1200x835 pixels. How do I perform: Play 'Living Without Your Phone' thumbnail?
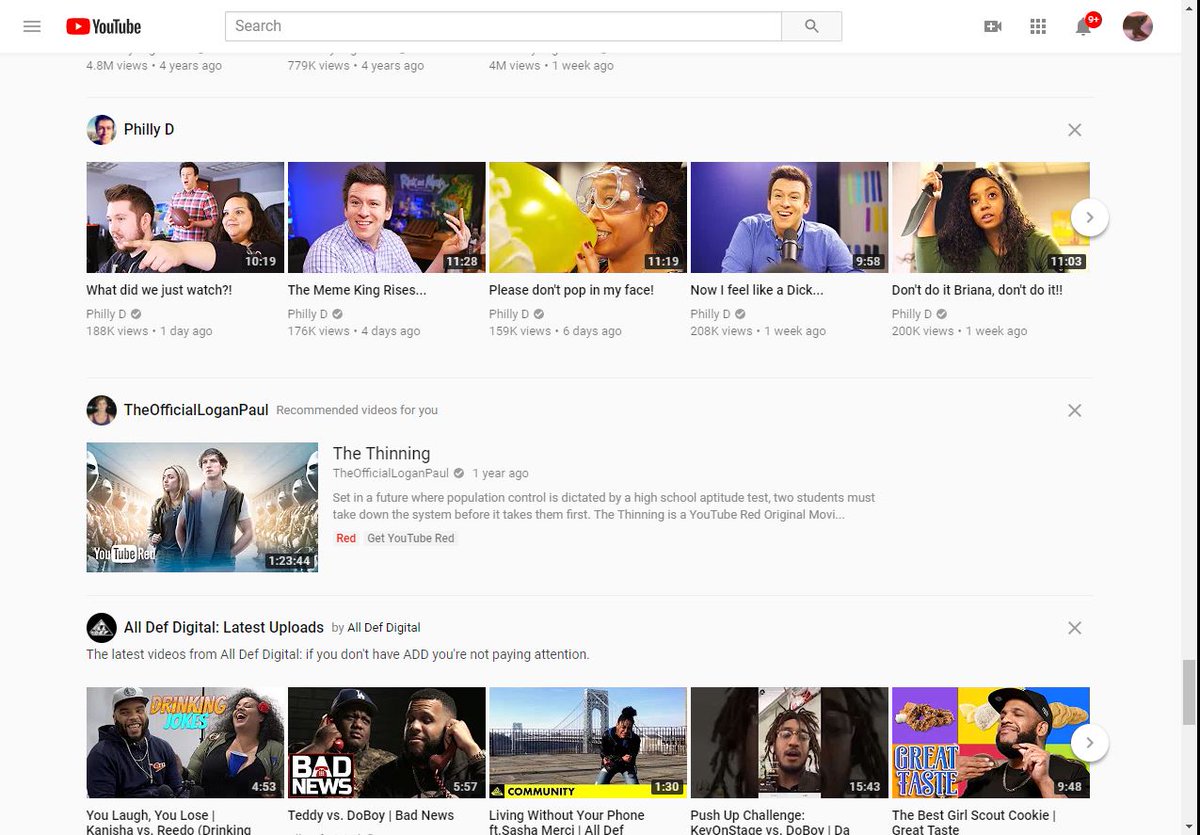point(588,742)
